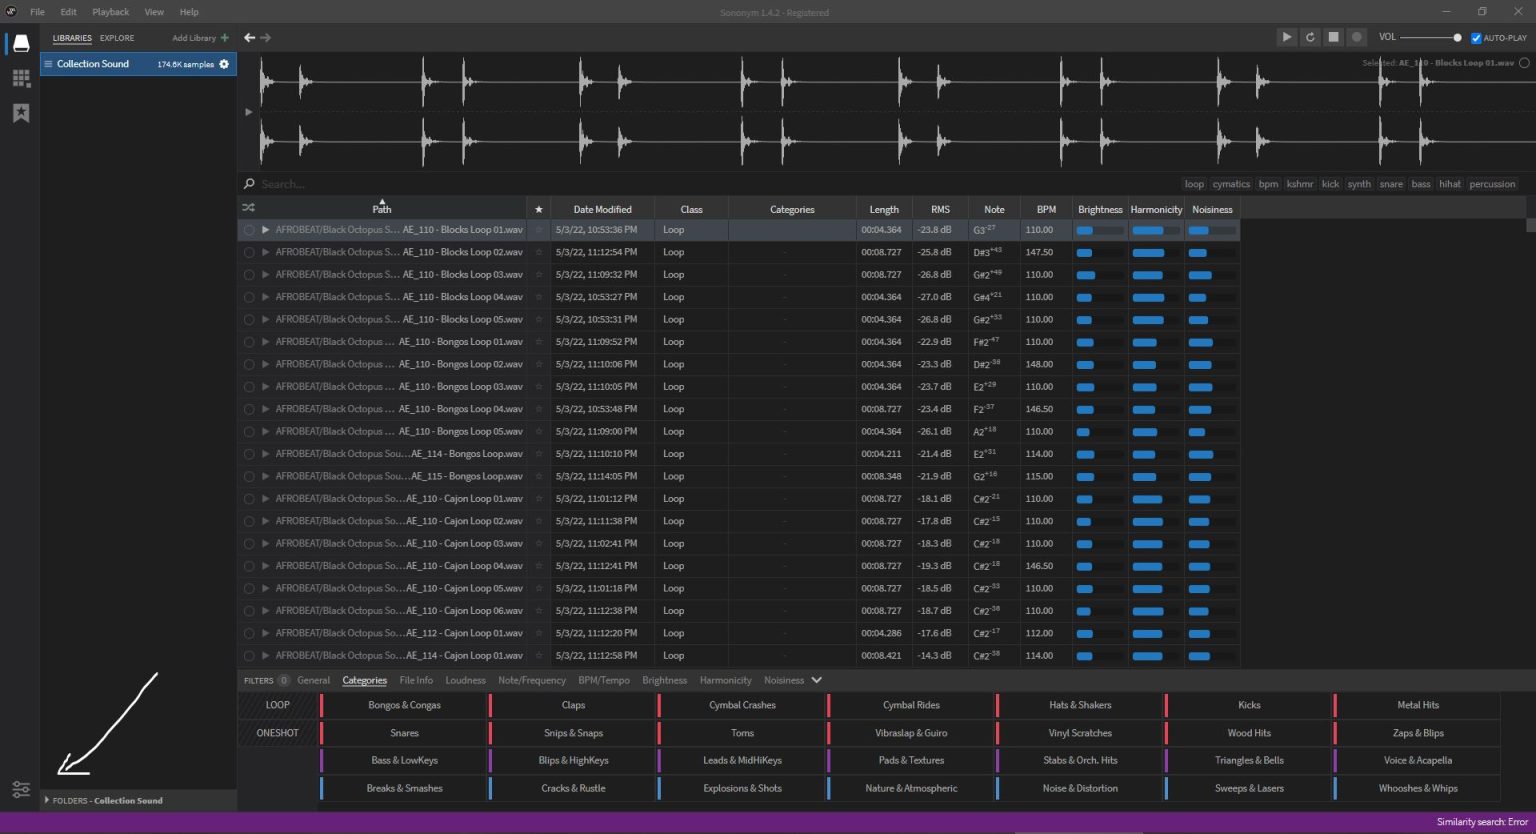Select circle for Cajon Loop 06.wav row

click(x=249, y=611)
